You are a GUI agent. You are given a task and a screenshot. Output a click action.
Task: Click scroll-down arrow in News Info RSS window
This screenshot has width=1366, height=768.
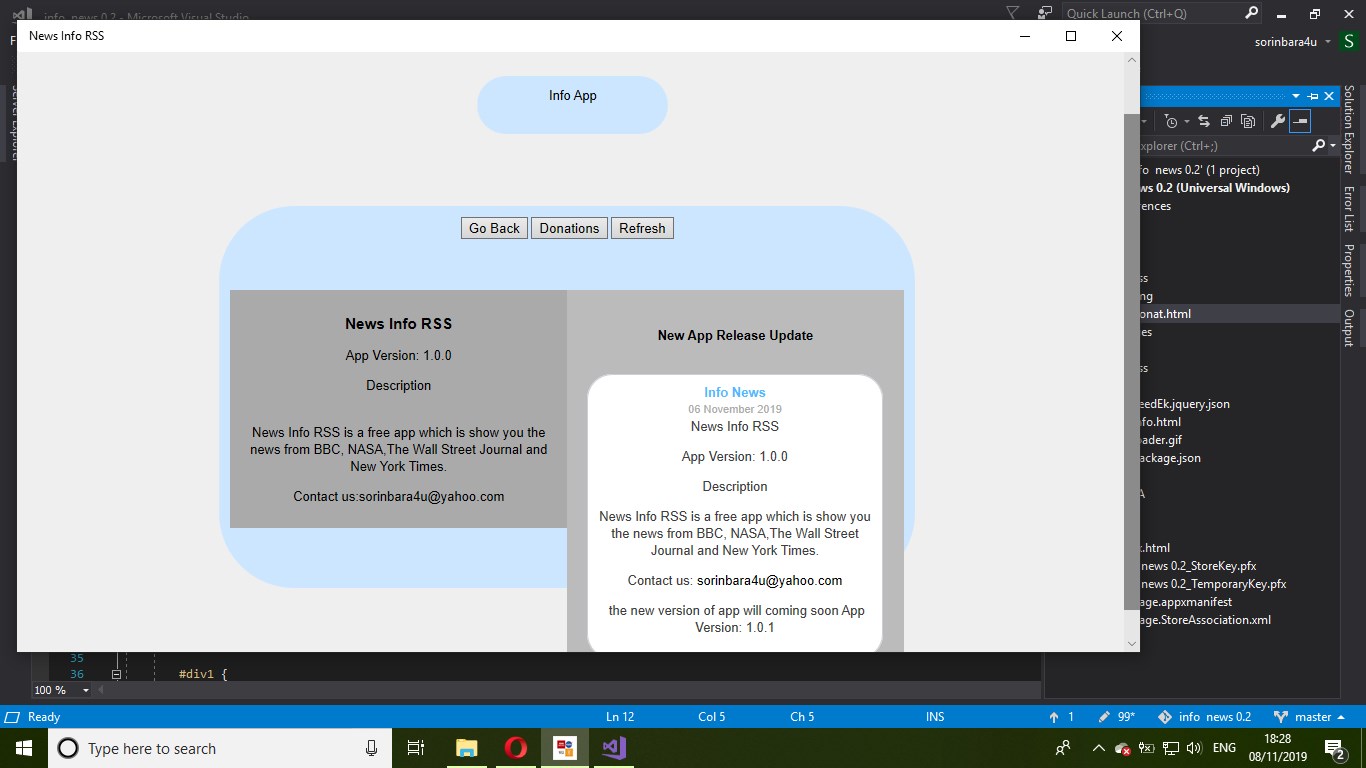click(1132, 643)
